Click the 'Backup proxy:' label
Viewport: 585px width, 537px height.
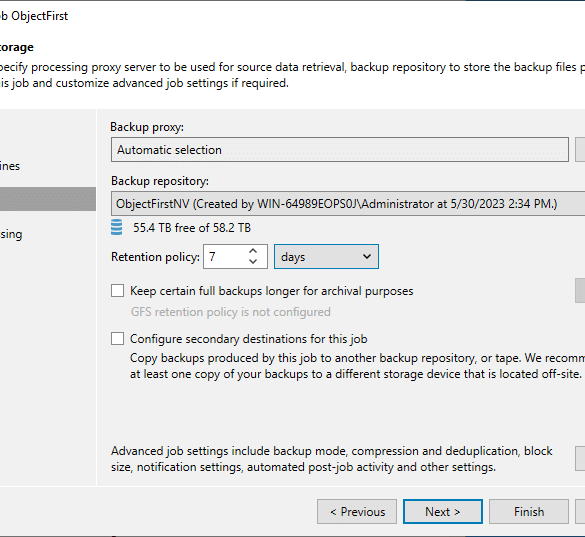[x=147, y=127]
